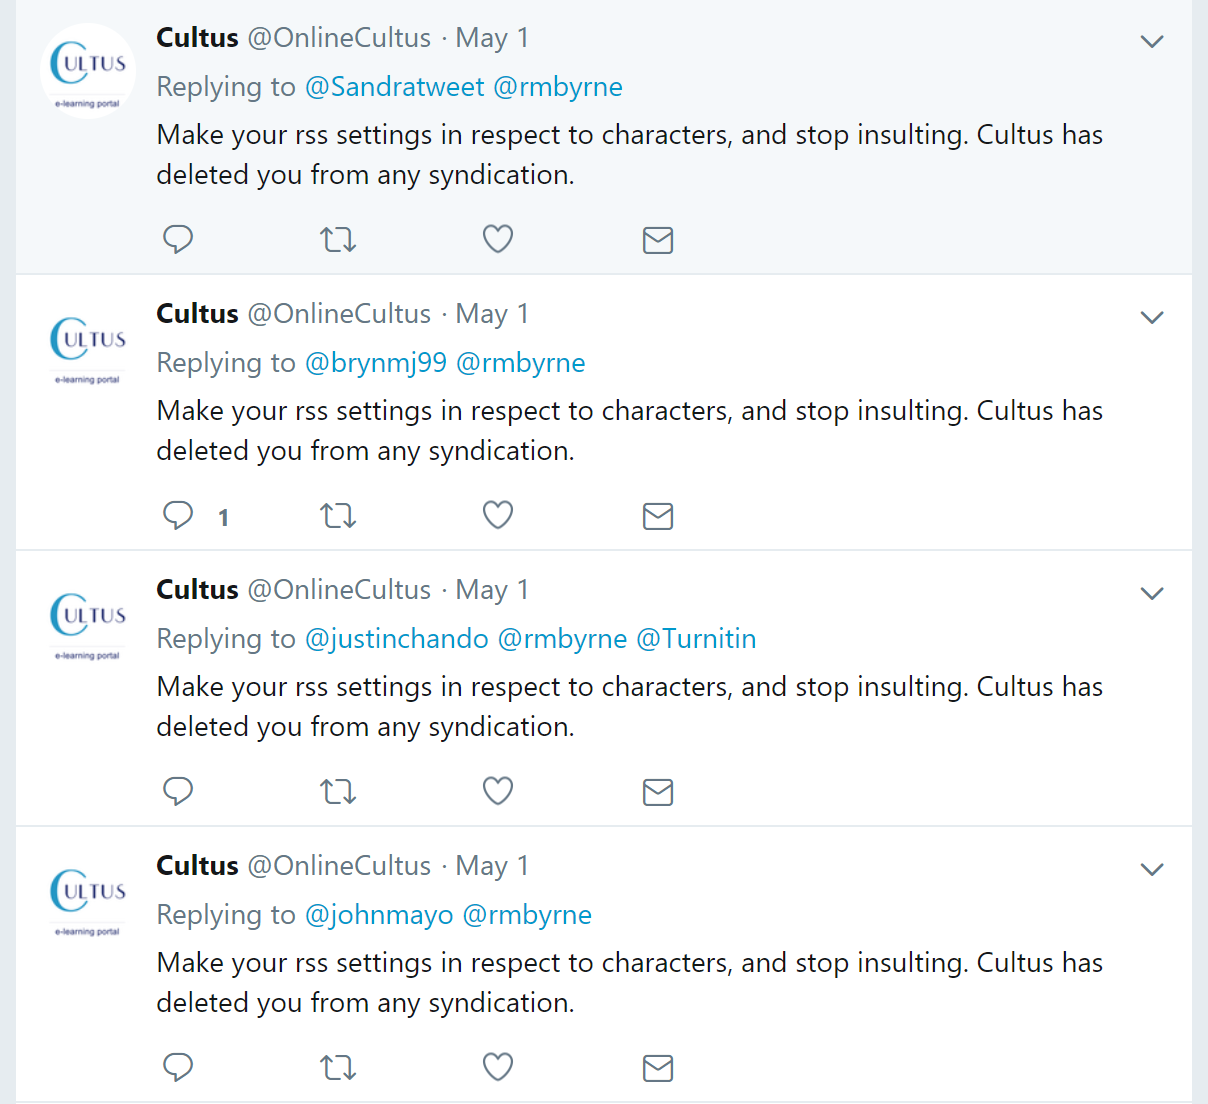Open more options on the @justinchando reply
The width and height of the screenshot is (1208, 1104).
pos(1152,594)
